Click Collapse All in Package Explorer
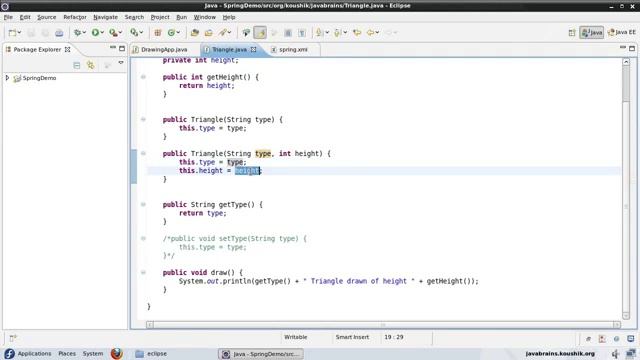The height and width of the screenshot is (360, 640). pos(76,65)
